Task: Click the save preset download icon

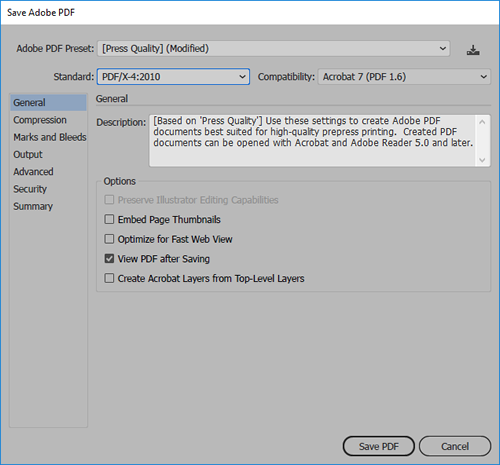Action: coord(473,50)
